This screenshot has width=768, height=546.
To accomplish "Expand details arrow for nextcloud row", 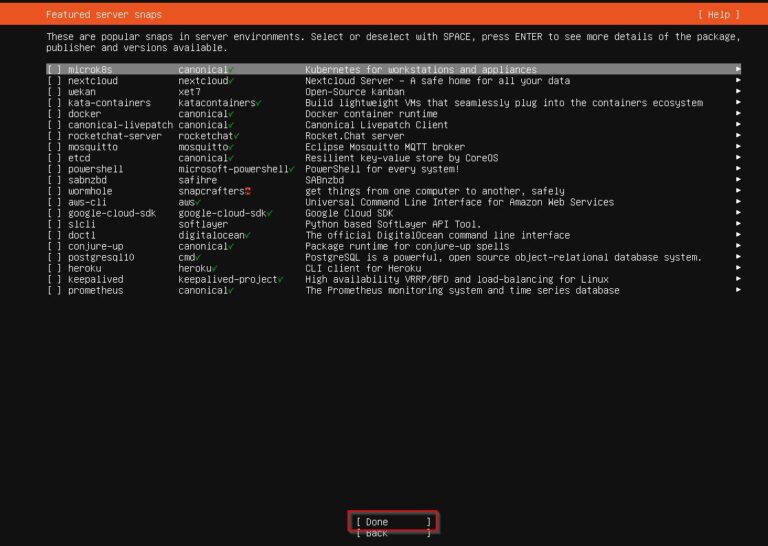I will 738,80.
